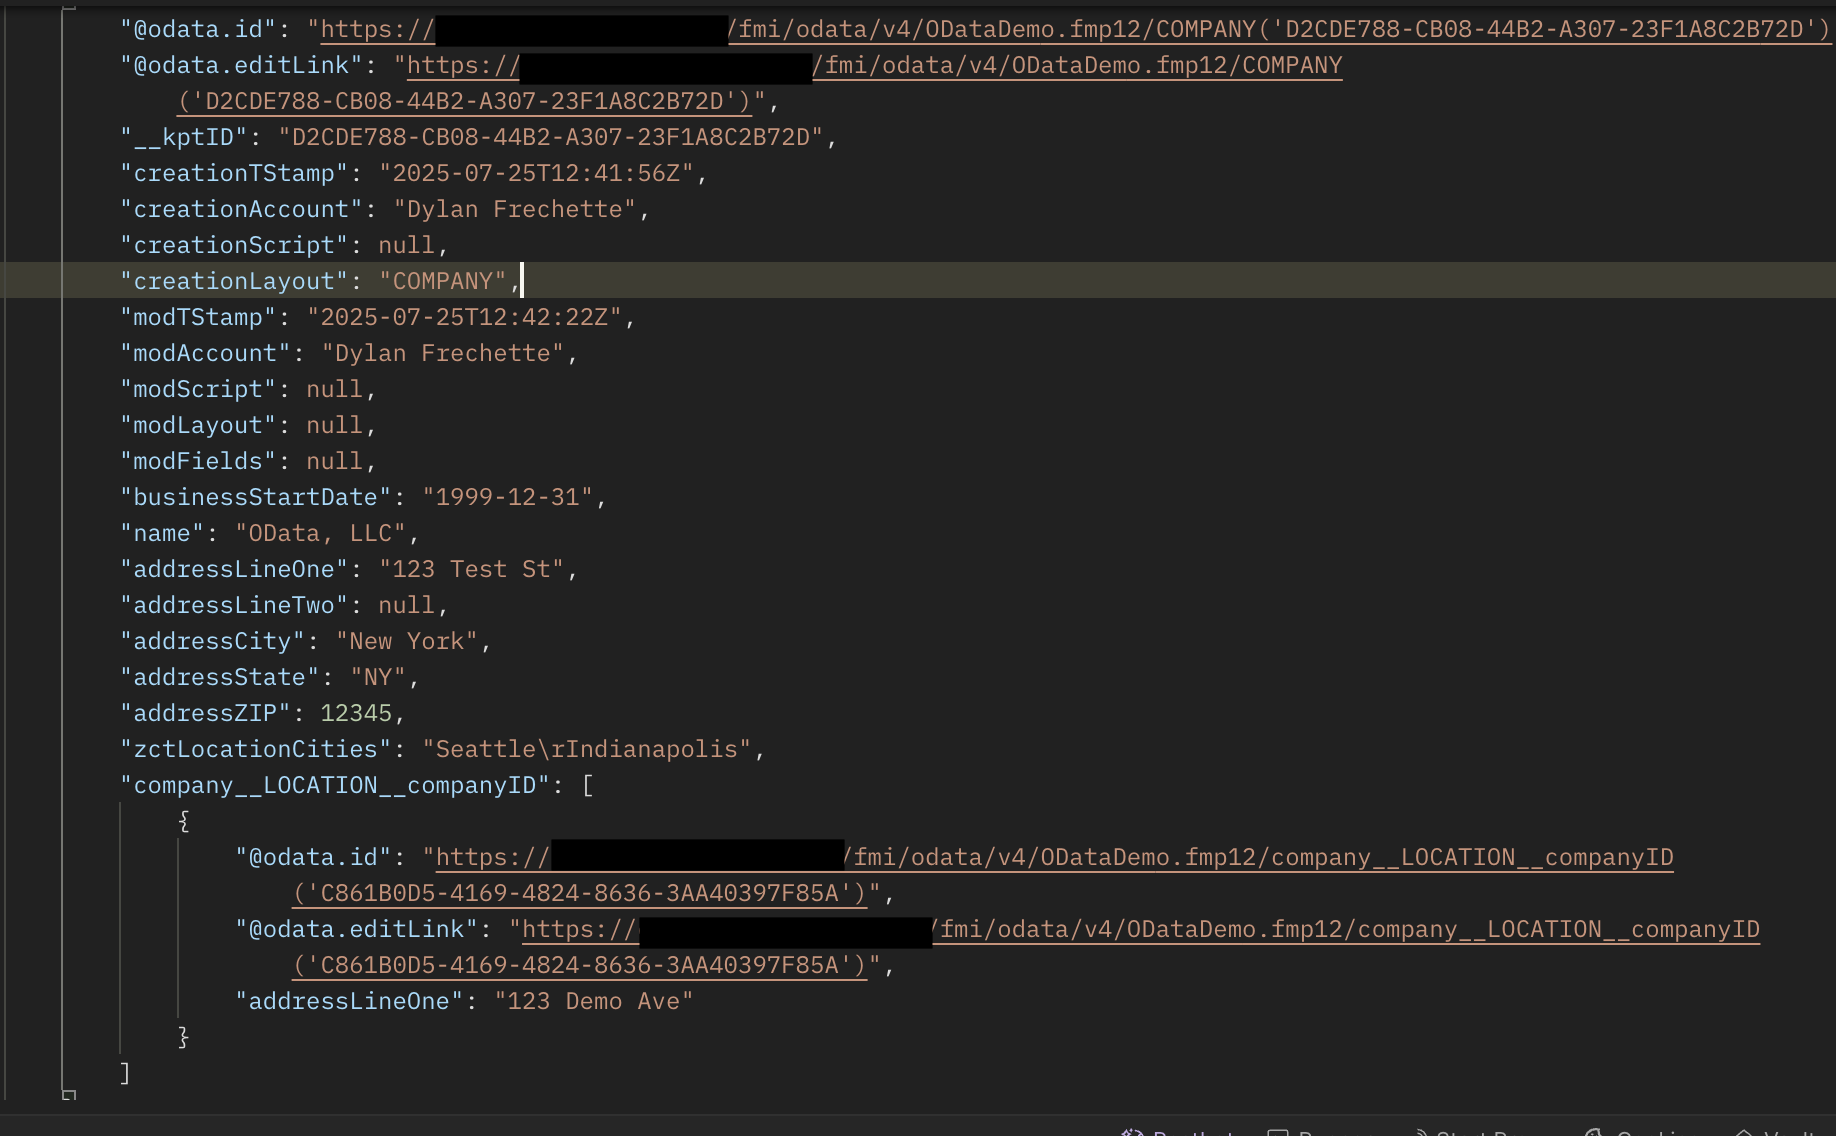Click the addressZIP number 12345

(356, 714)
